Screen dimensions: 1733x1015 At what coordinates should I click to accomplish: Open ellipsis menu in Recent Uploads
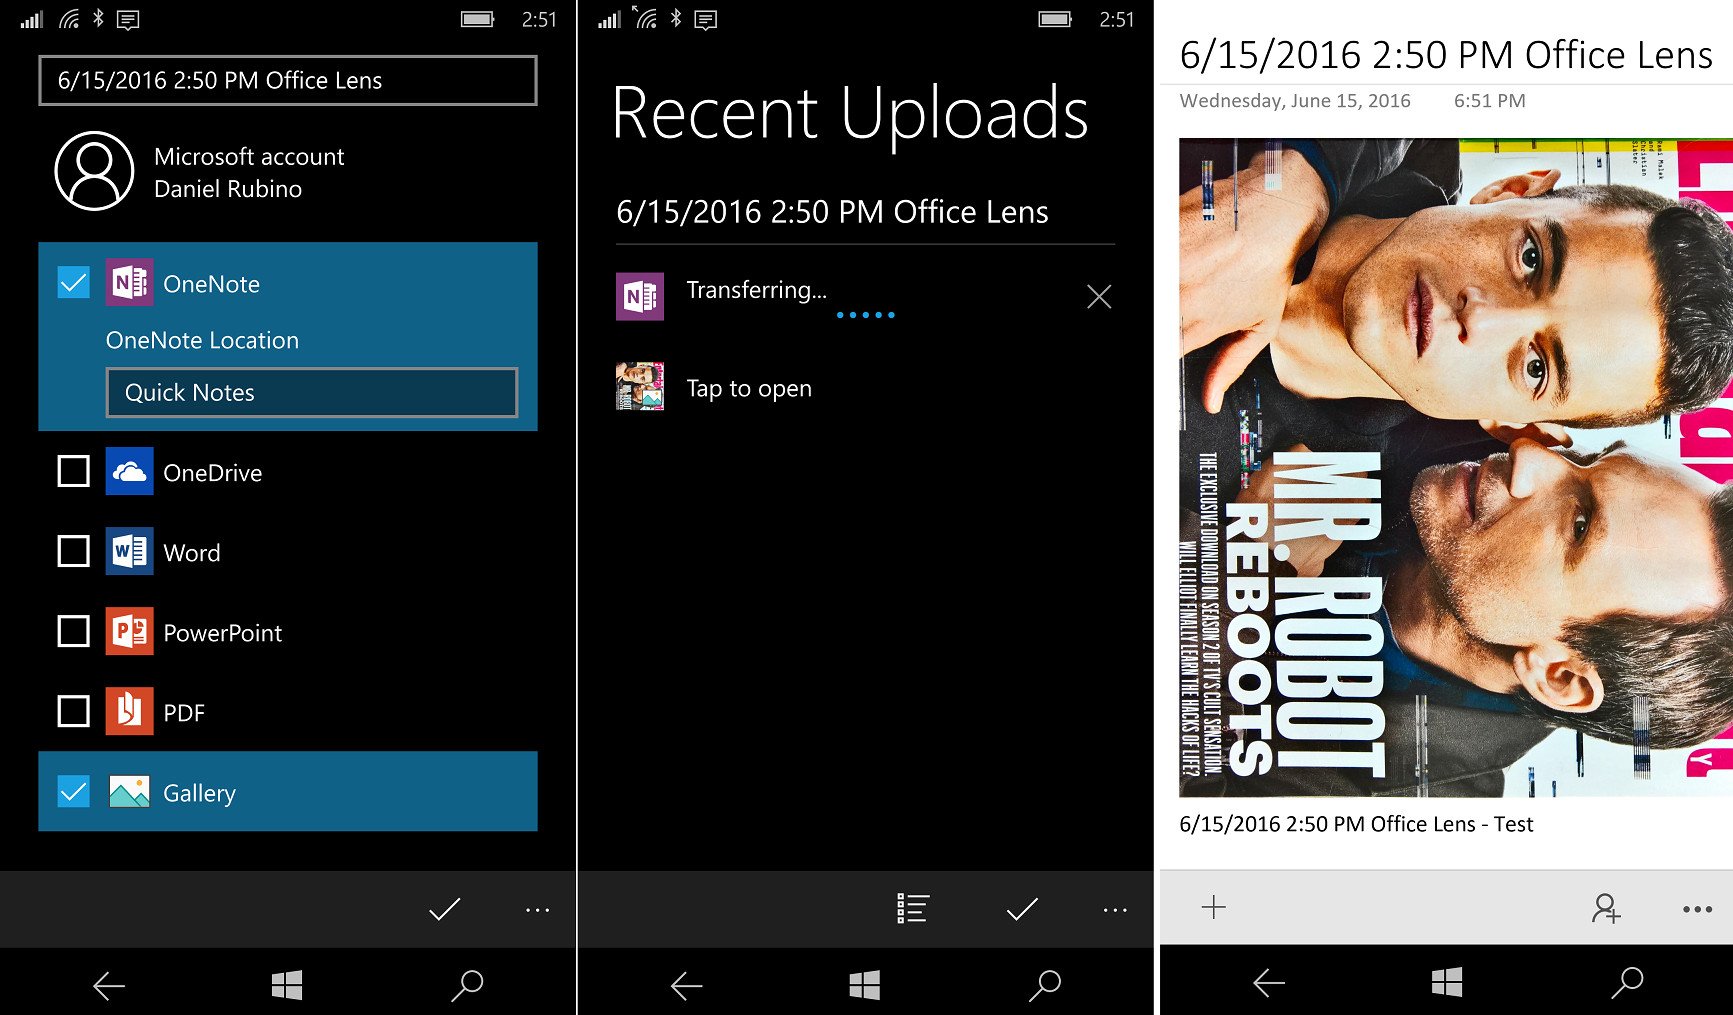pos(1115,910)
